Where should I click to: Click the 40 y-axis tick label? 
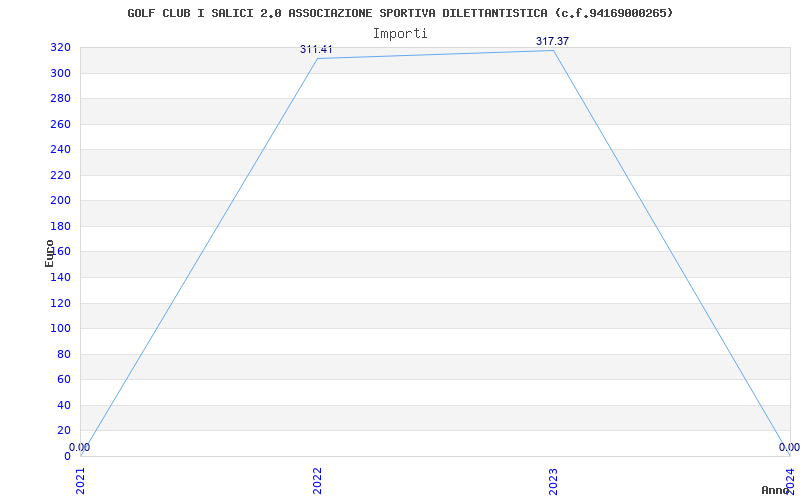[64, 405]
